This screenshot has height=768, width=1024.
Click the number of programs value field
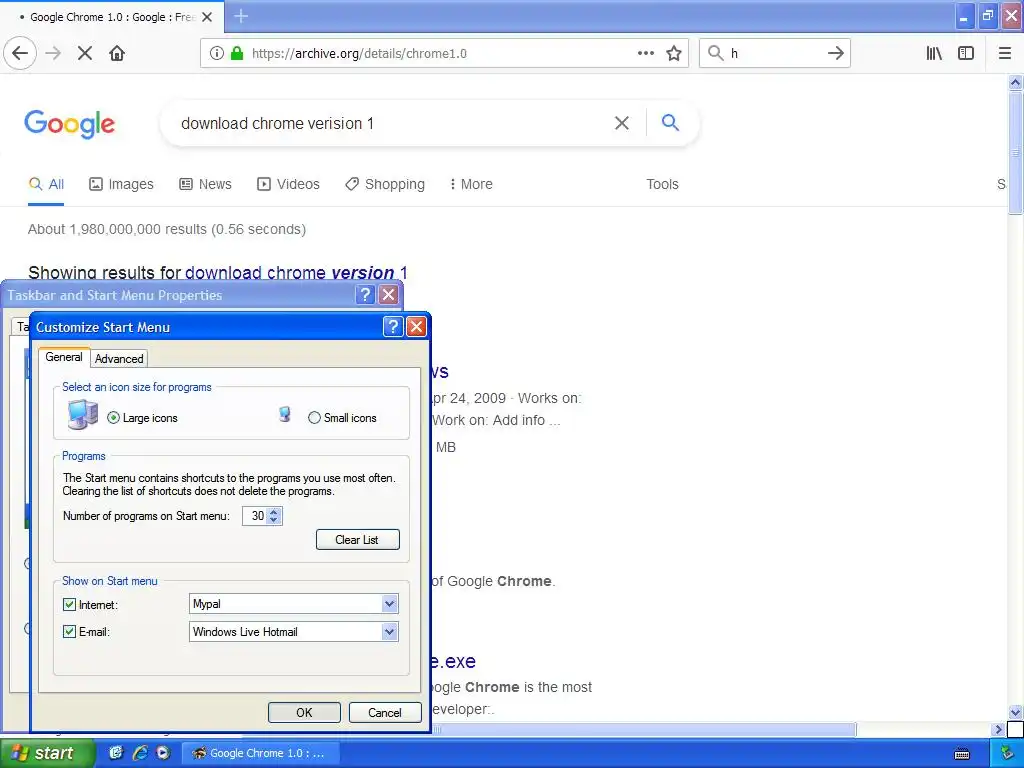point(256,516)
